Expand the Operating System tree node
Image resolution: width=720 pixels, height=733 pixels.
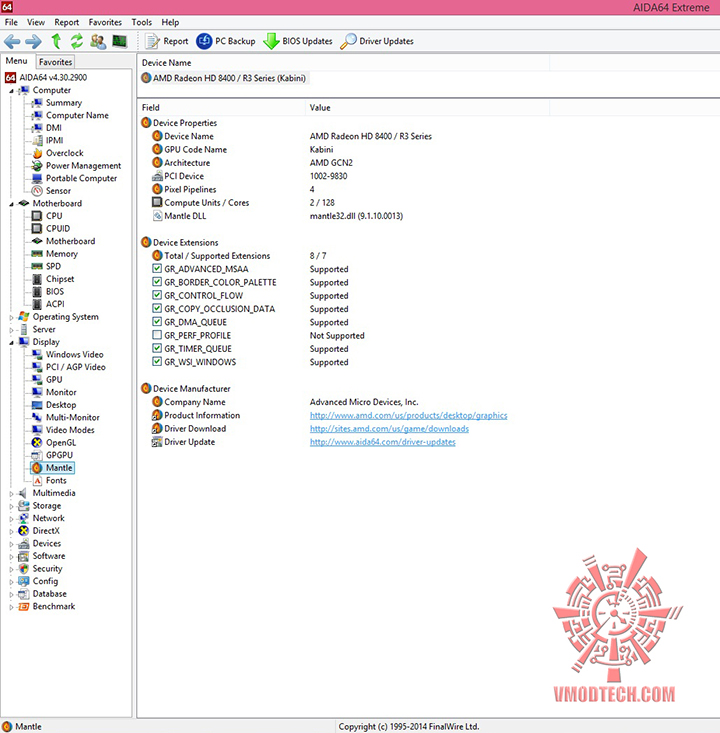pyautogui.click(x=11, y=317)
